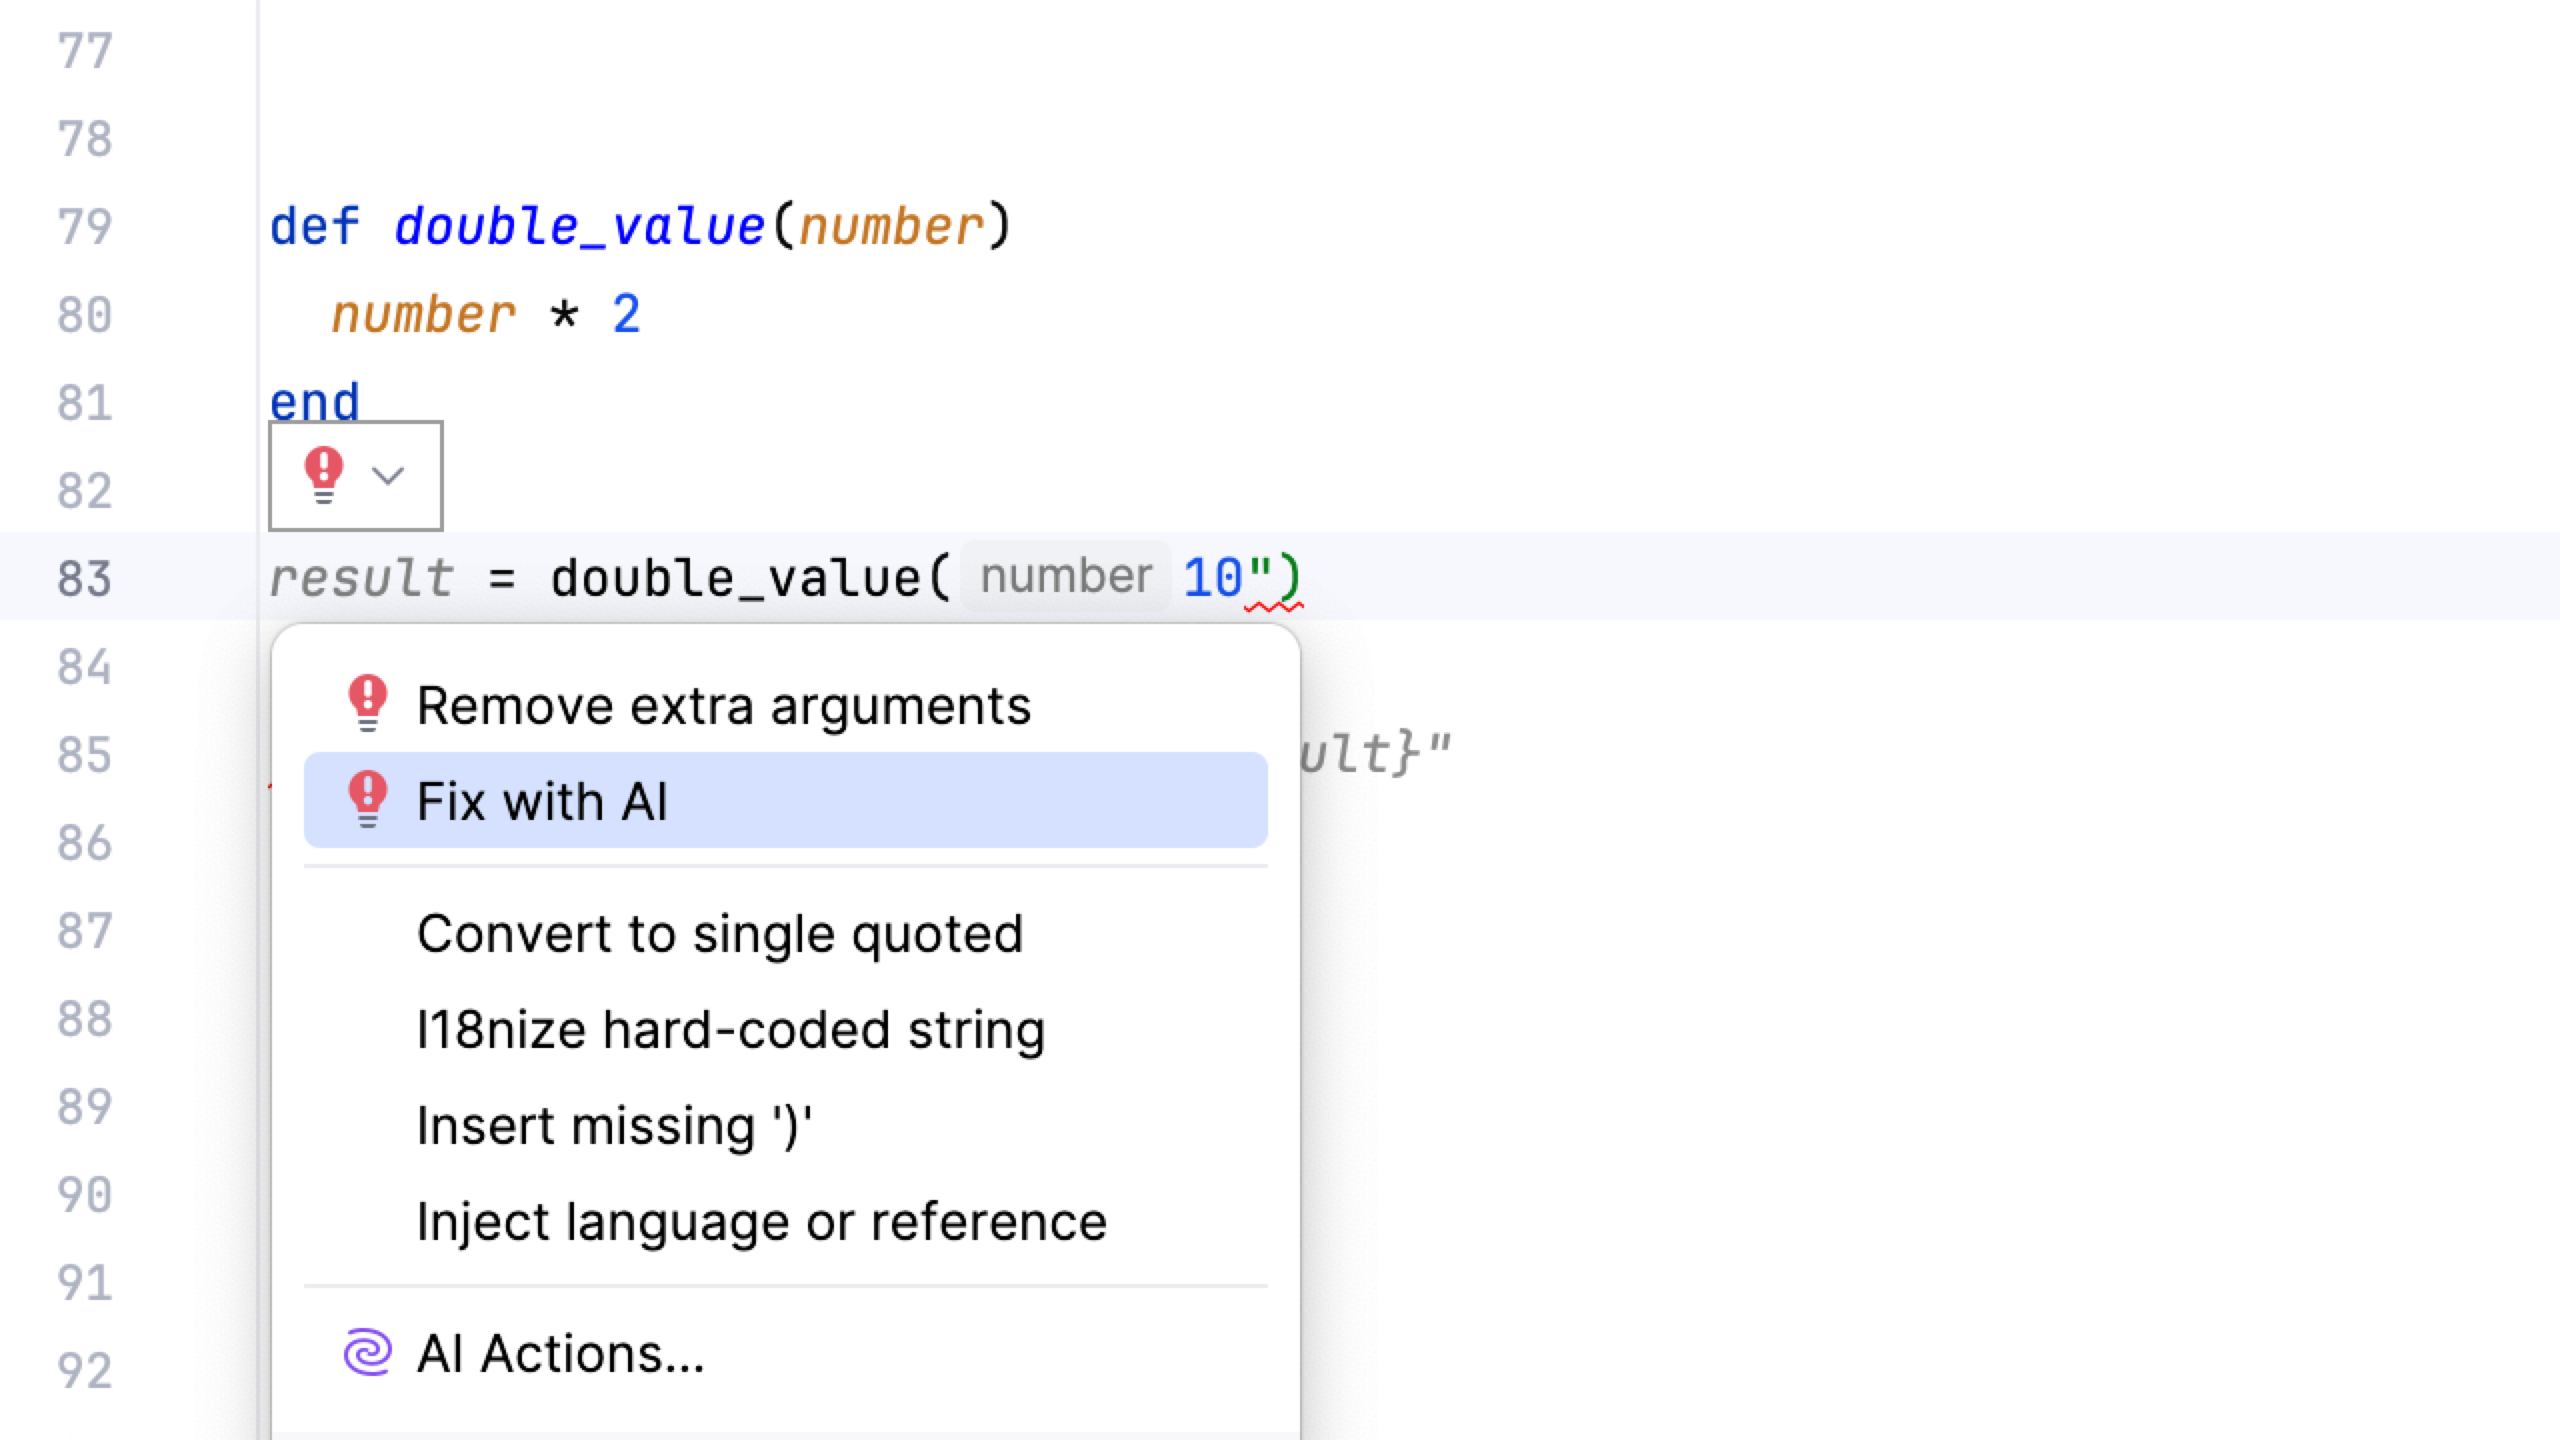Click the def keyword on line 79
The image size is (2560, 1440).
tap(315, 227)
